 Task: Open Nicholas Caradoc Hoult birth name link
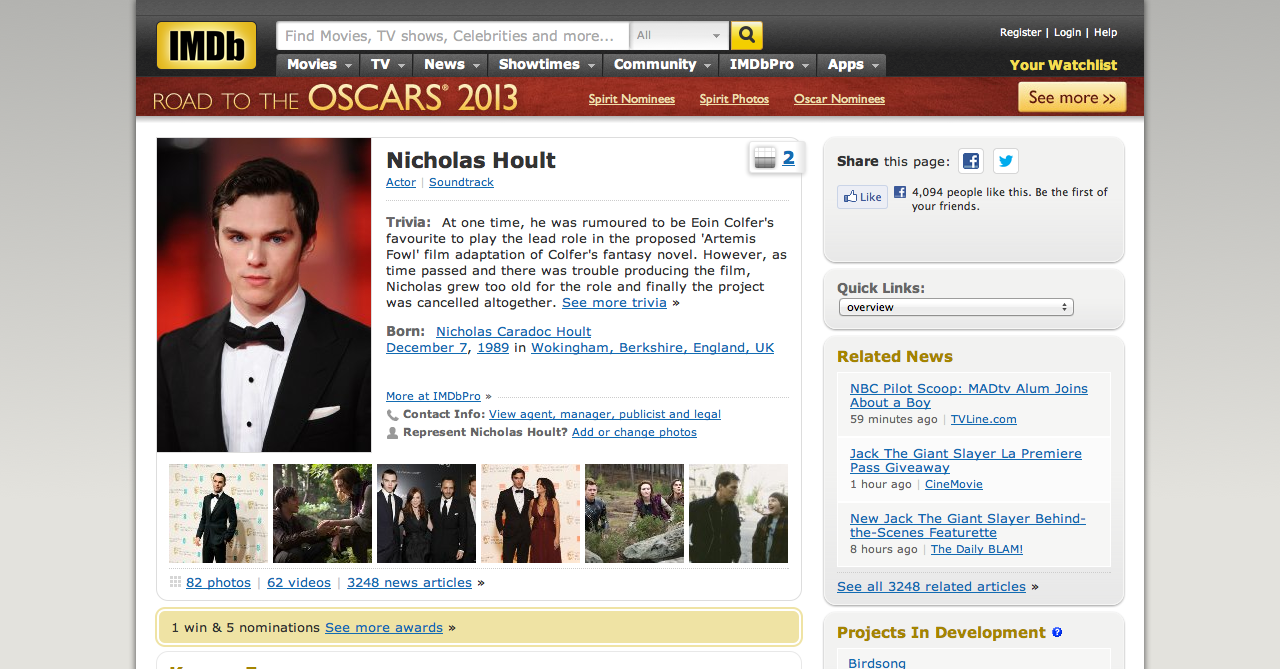513,331
